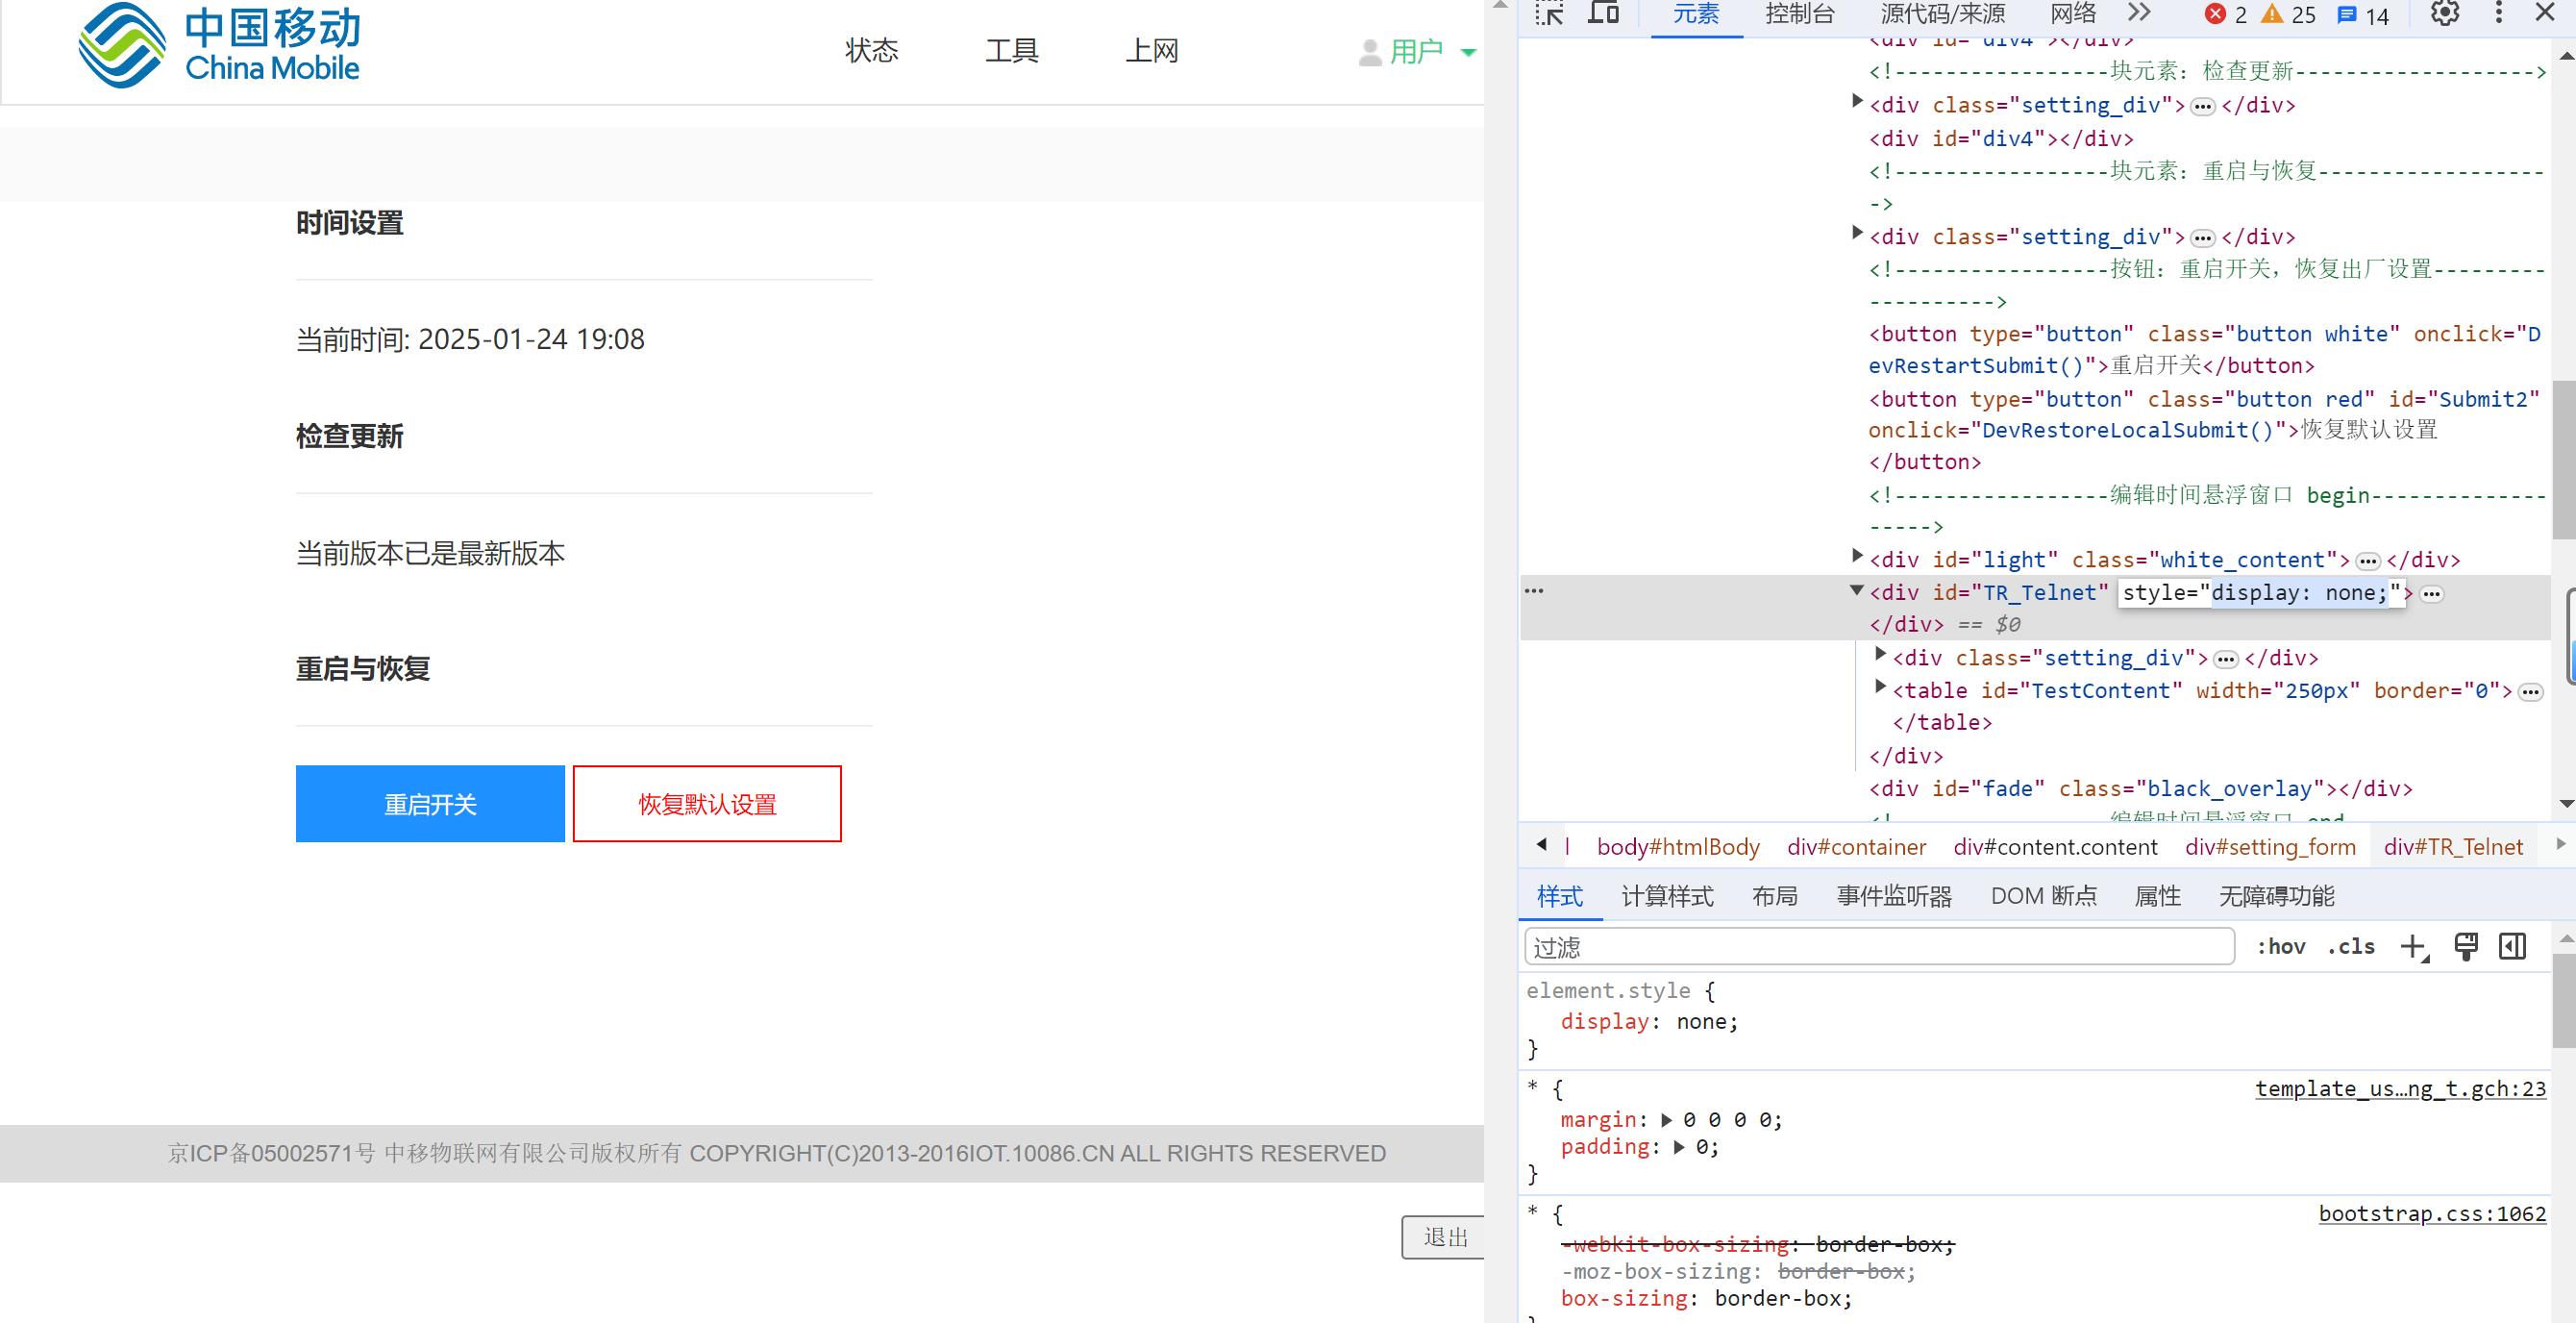Toggle the .cls class editor button

[x=2350, y=946]
